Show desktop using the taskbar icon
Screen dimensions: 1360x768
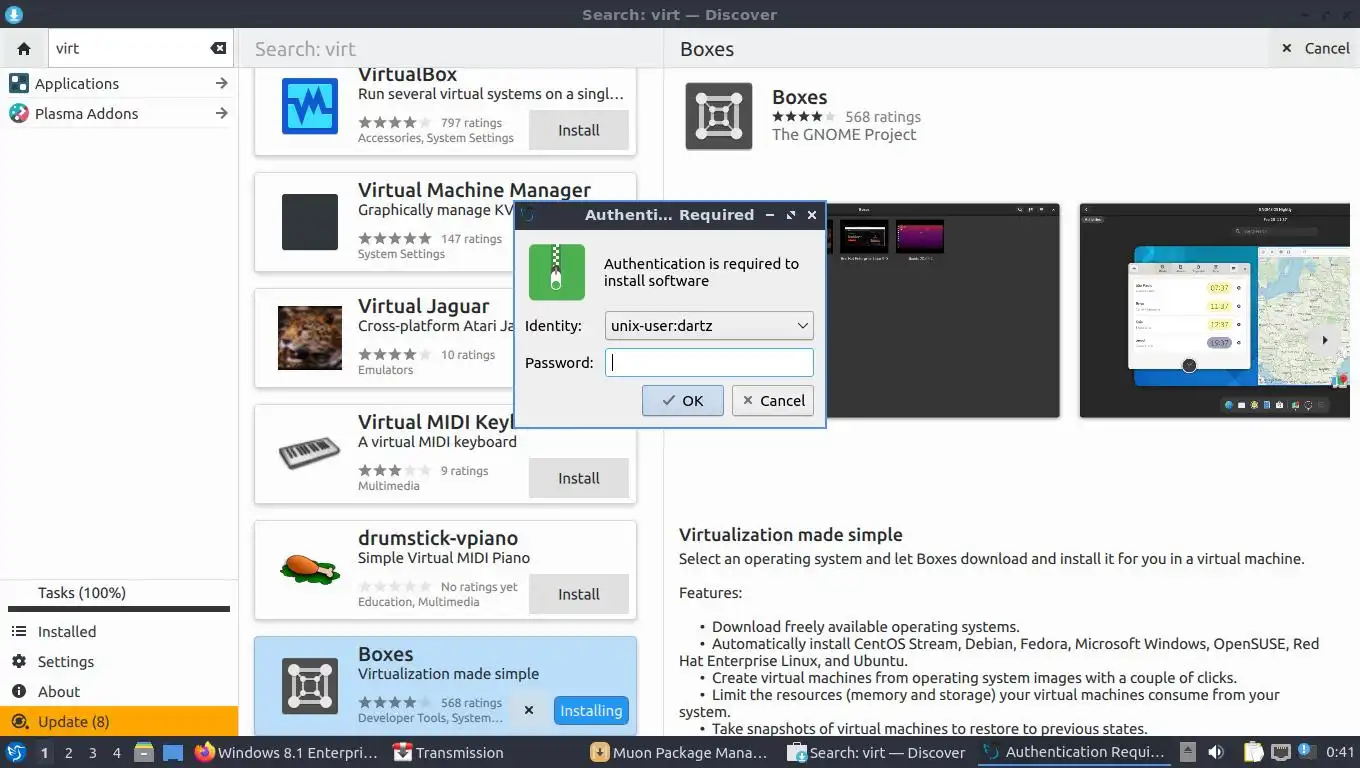173,752
